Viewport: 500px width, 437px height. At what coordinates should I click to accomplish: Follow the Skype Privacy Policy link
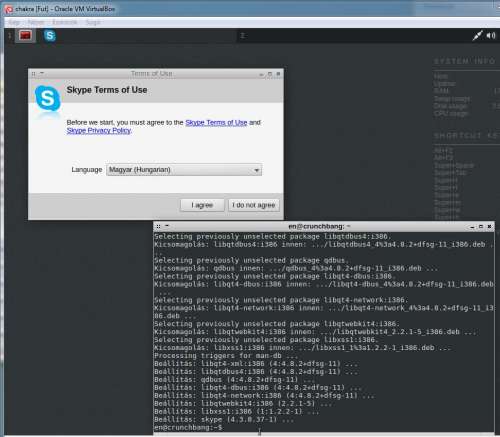click(99, 131)
